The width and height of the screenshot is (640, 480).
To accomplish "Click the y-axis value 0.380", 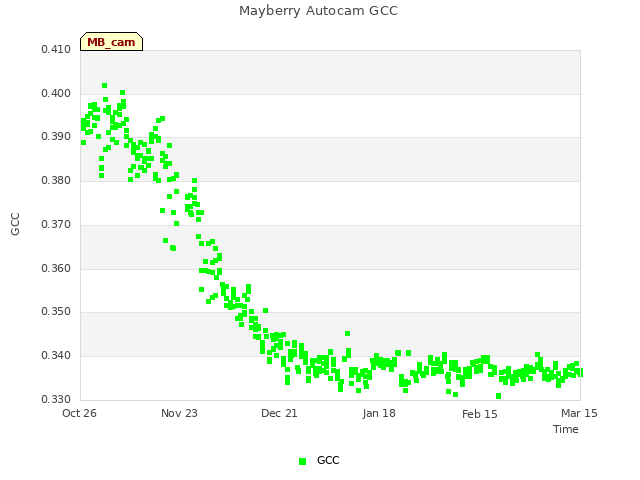I will [56, 180].
